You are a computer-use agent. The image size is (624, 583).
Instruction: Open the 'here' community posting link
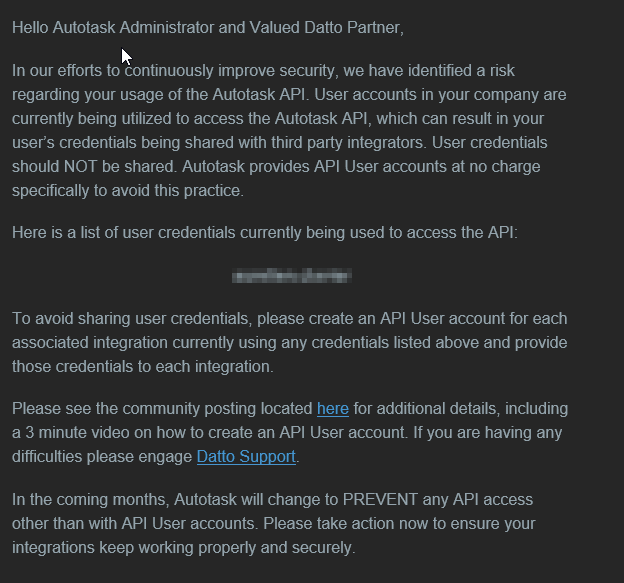(x=333, y=409)
